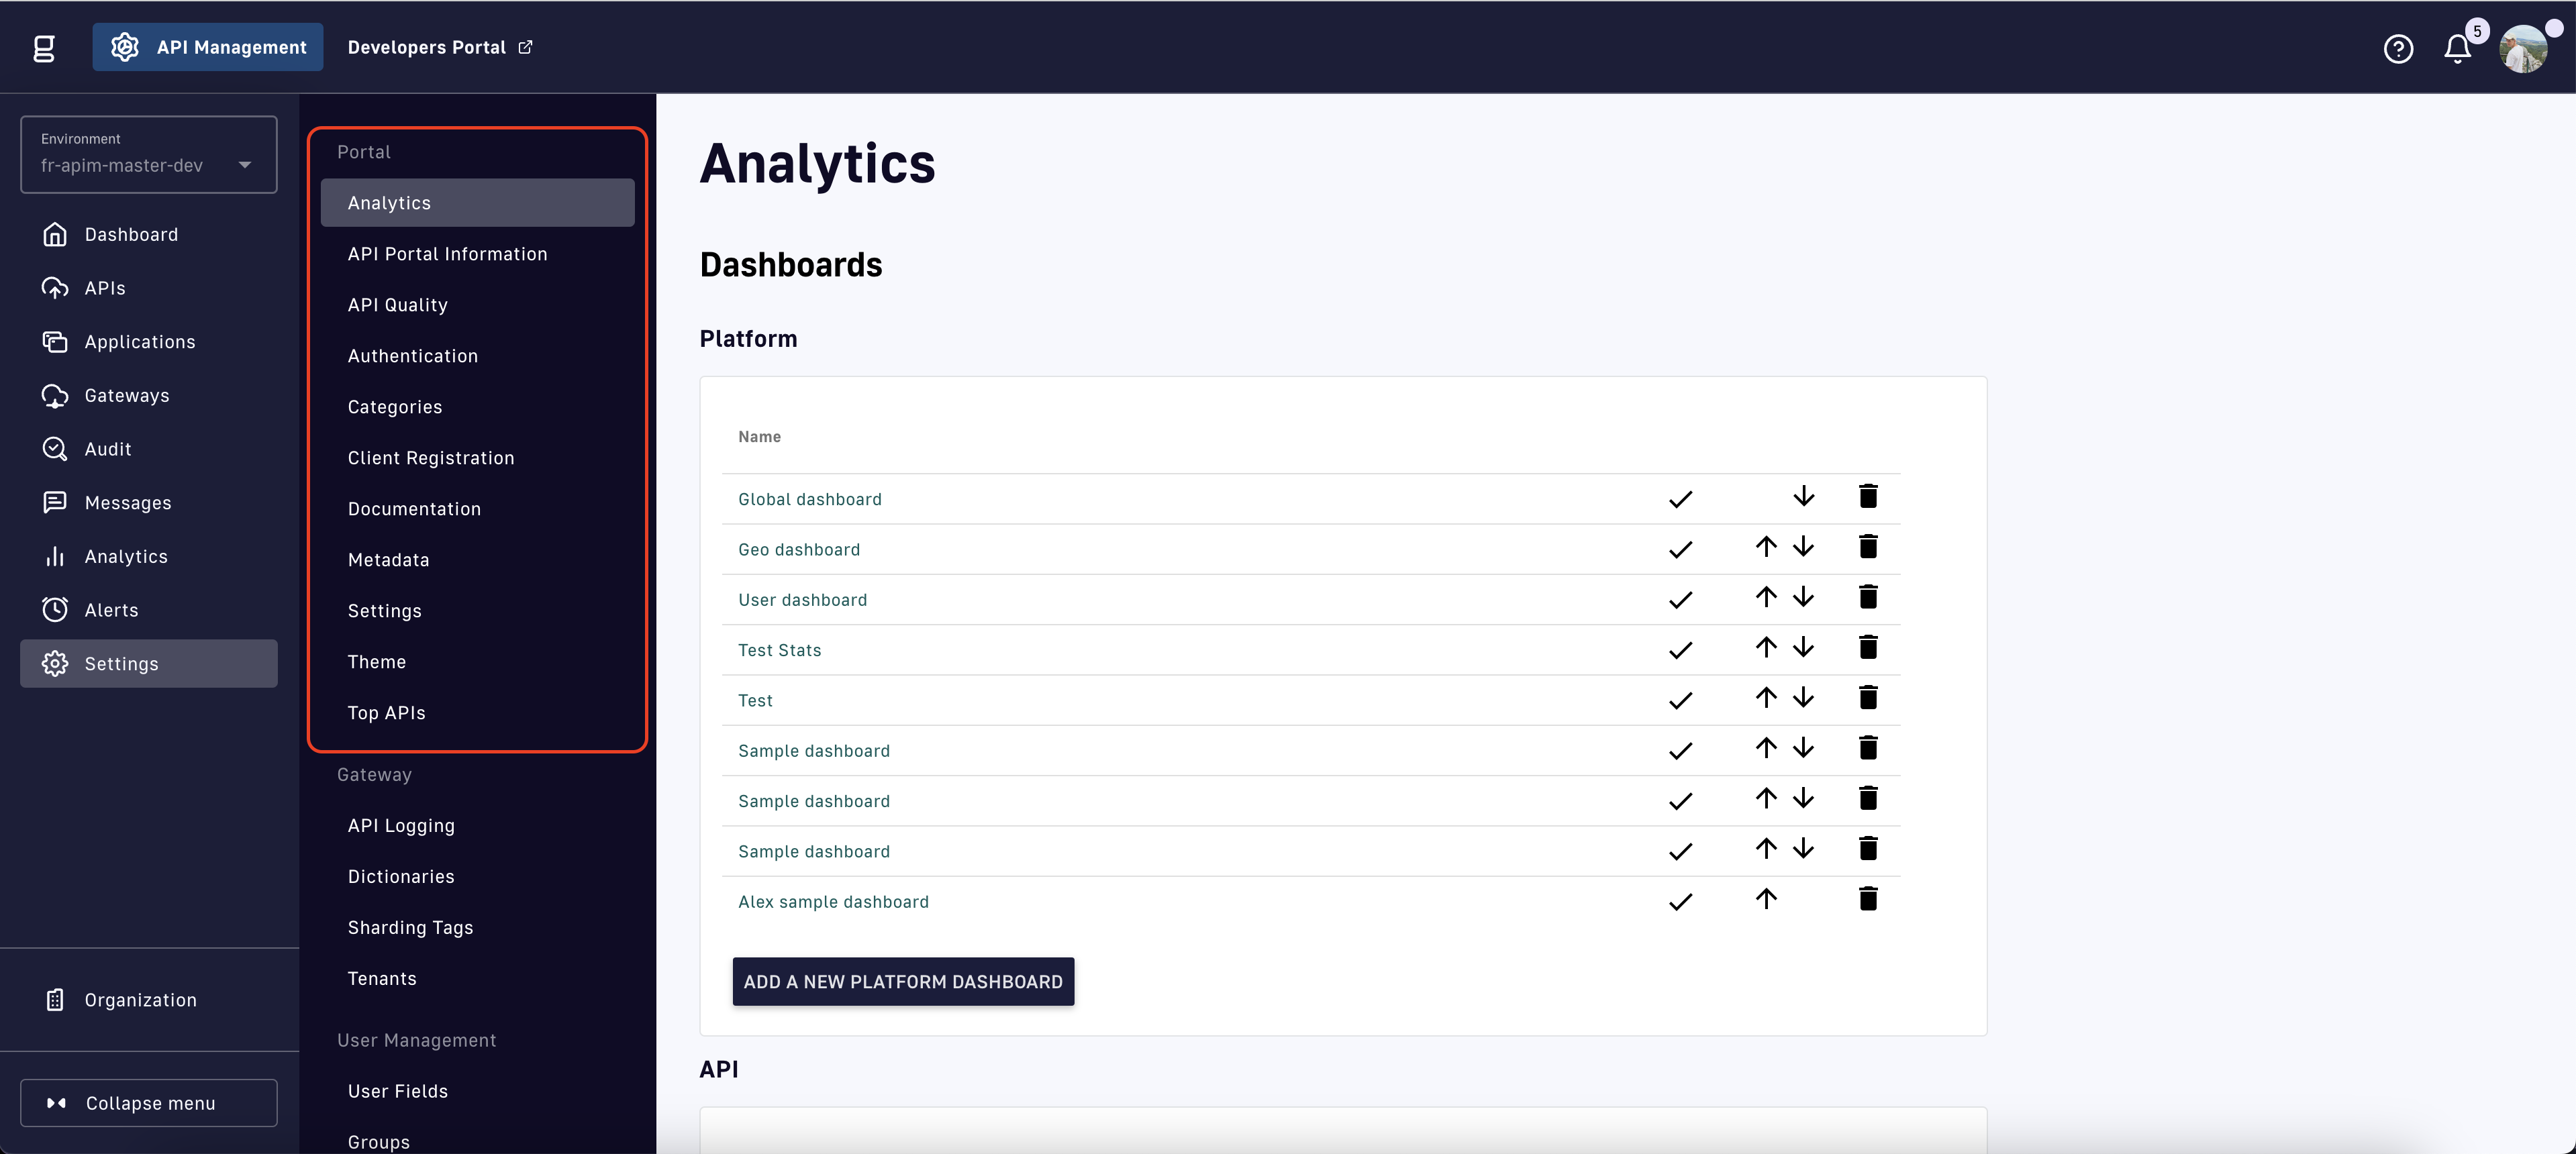Toggle enabled checkmark for Test dashboard
The width and height of the screenshot is (2576, 1154).
point(1680,700)
